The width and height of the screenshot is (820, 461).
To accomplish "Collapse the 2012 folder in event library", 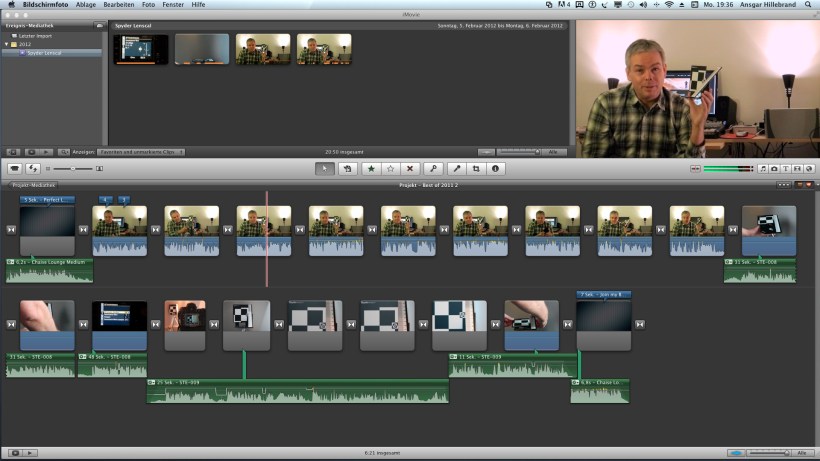I will pos(7,44).
